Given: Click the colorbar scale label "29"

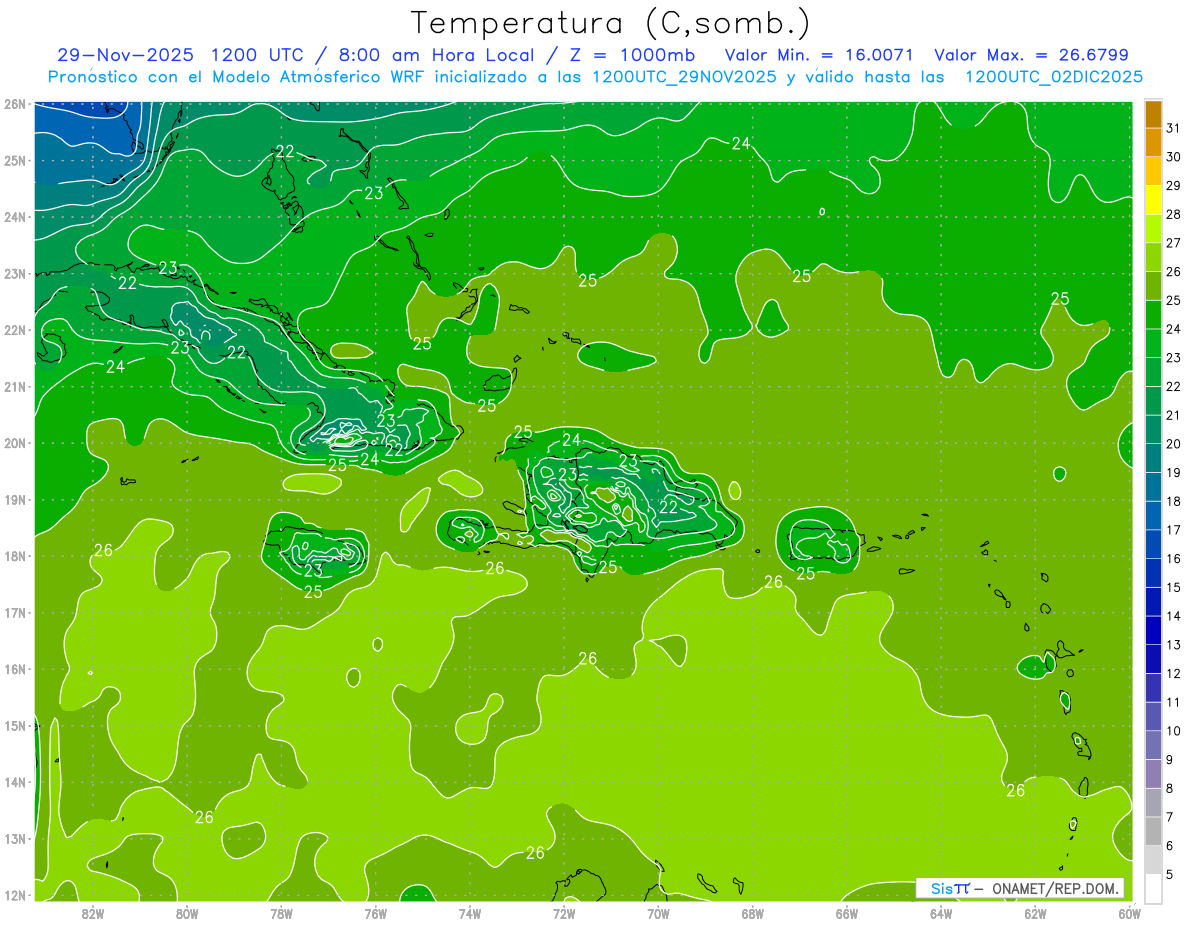Looking at the screenshot, I should click(x=1174, y=185).
